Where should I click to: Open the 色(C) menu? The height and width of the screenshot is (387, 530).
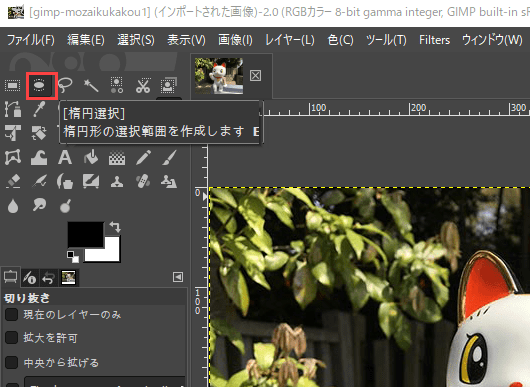pyautogui.click(x=340, y=40)
